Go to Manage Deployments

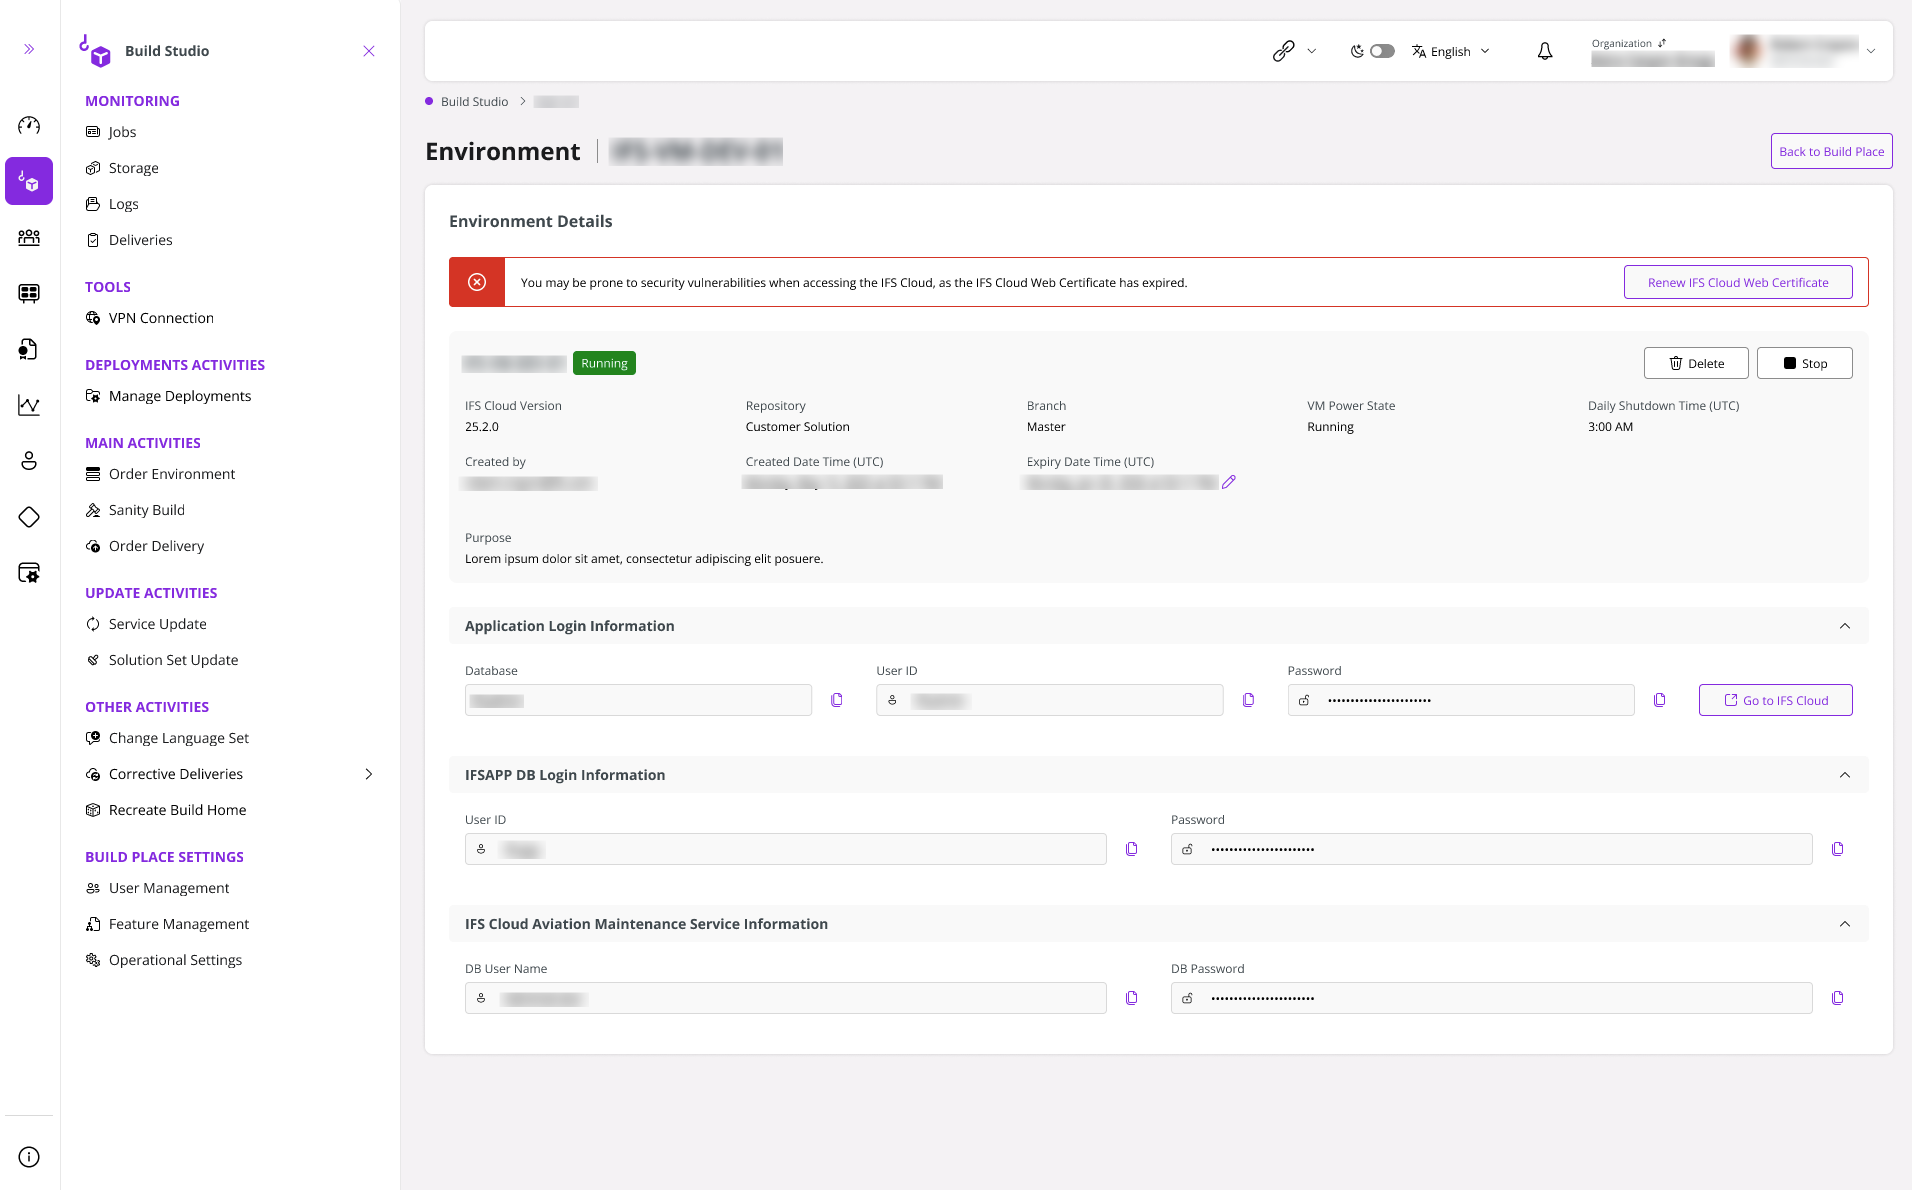180,396
